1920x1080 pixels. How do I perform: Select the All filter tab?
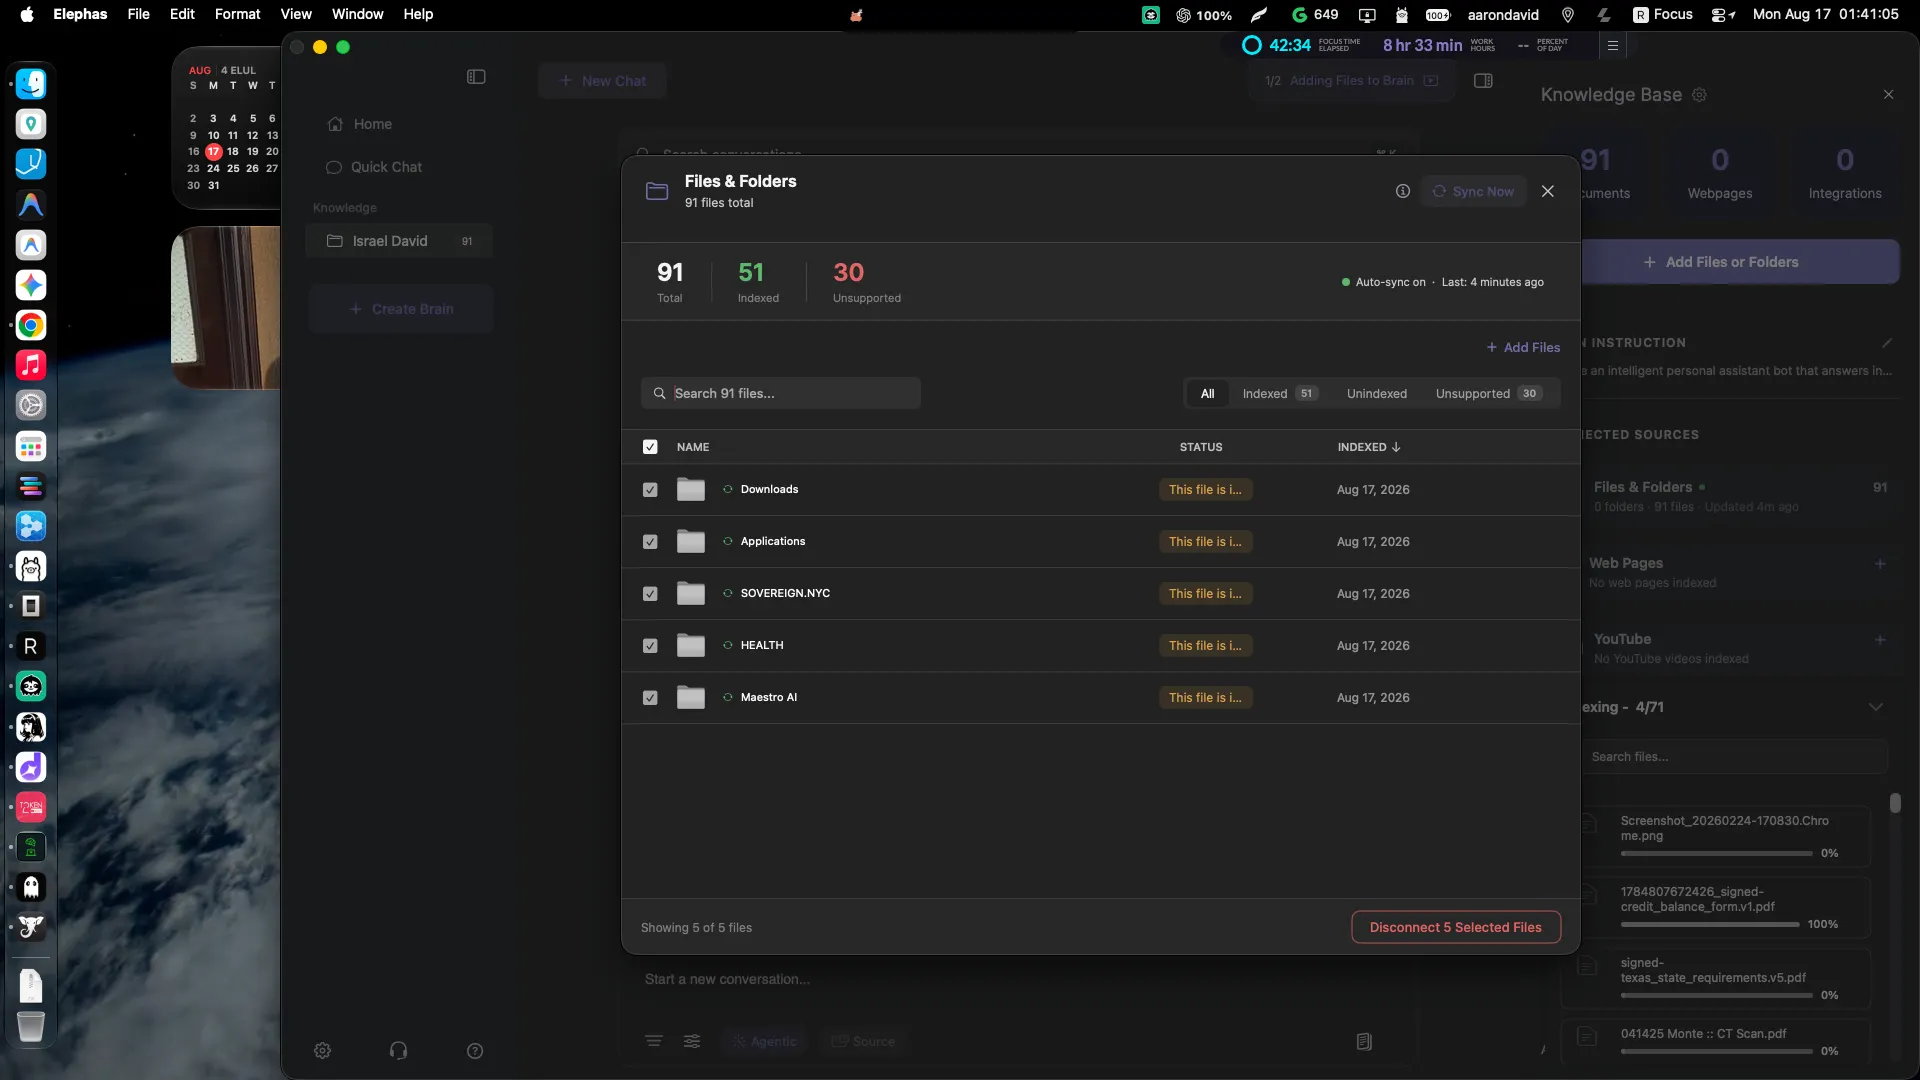click(1207, 393)
